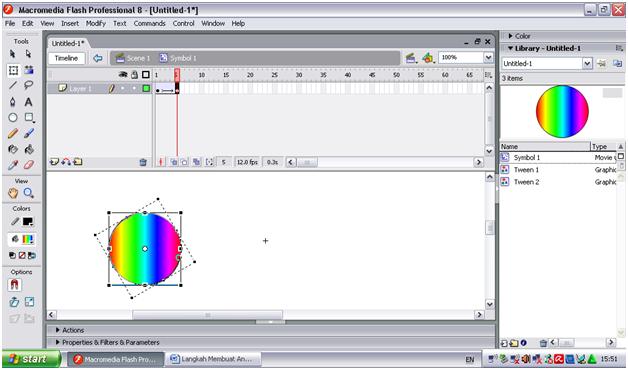628x370 pixels.
Task: Open the timeline frame view menu
Action: 488,75
